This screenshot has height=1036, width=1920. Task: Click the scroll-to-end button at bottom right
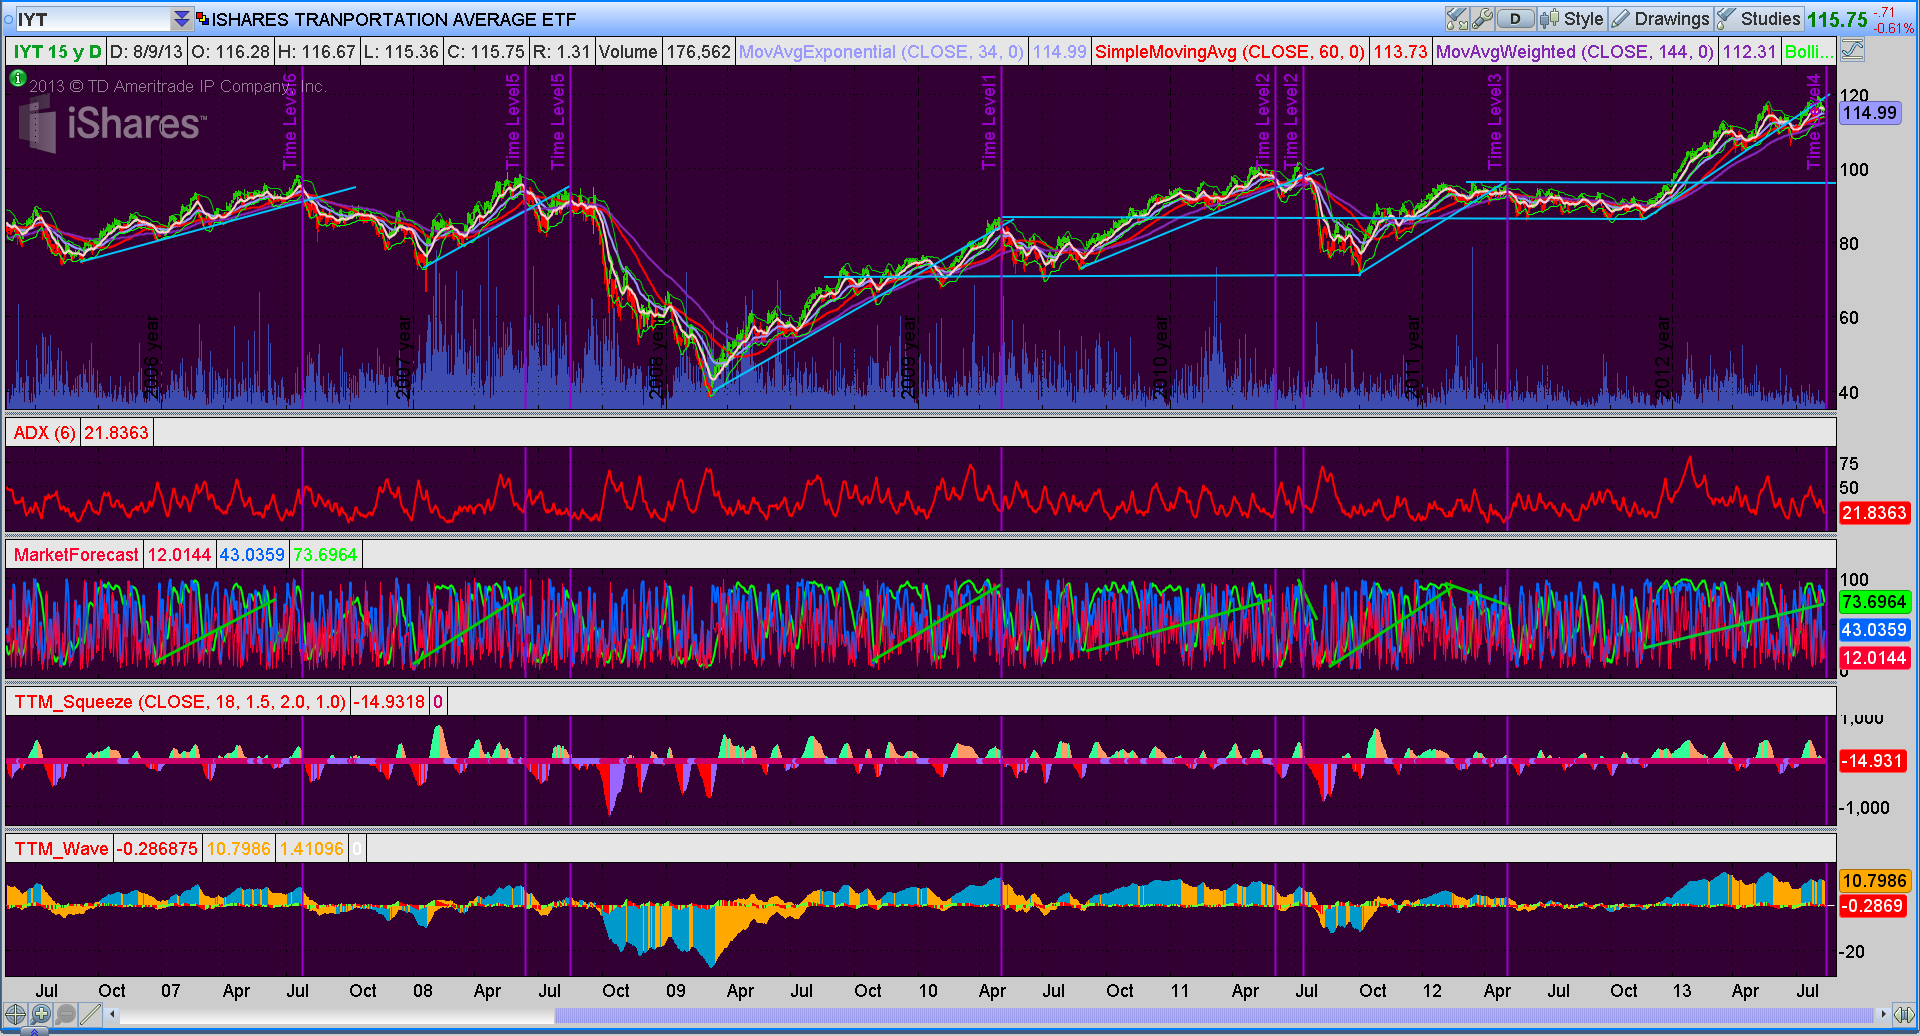(x=1904, y=1014)
